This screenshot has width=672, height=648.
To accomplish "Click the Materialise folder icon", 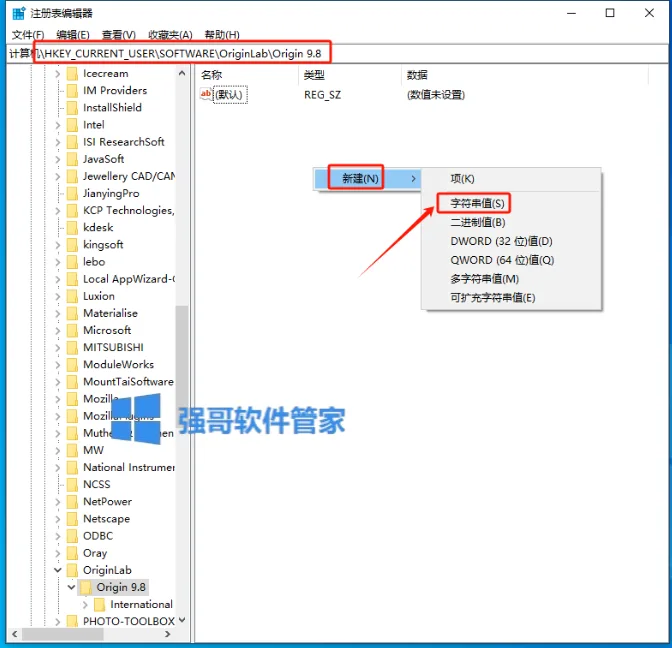I will point(72,313).
